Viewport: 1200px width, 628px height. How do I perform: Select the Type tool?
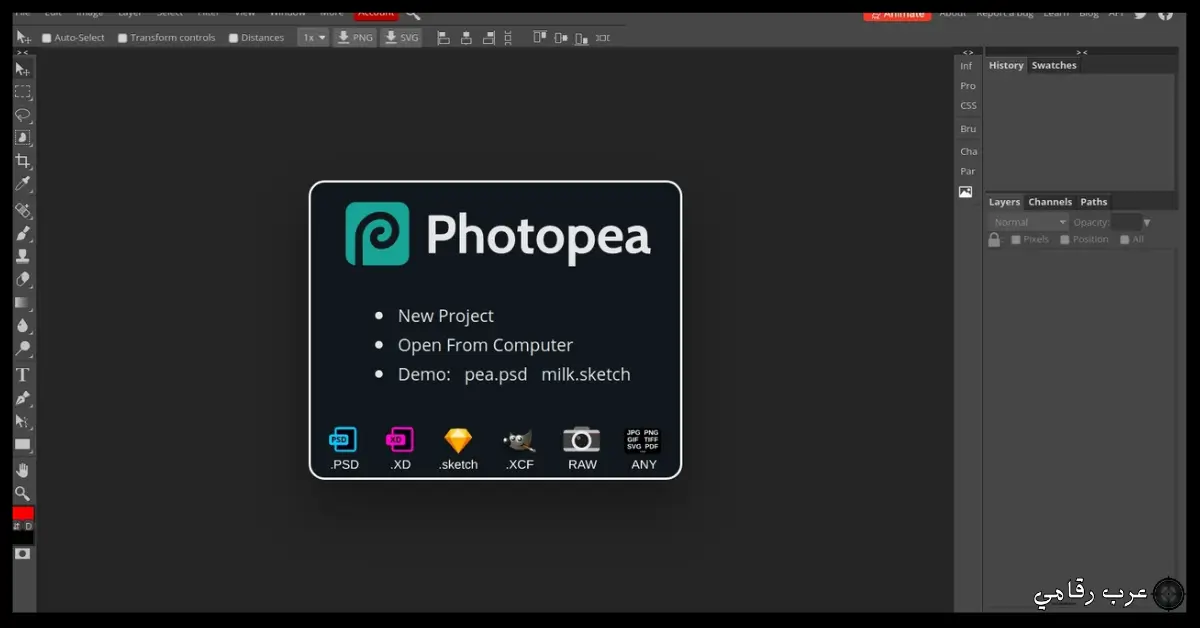[x=23, y=374]
